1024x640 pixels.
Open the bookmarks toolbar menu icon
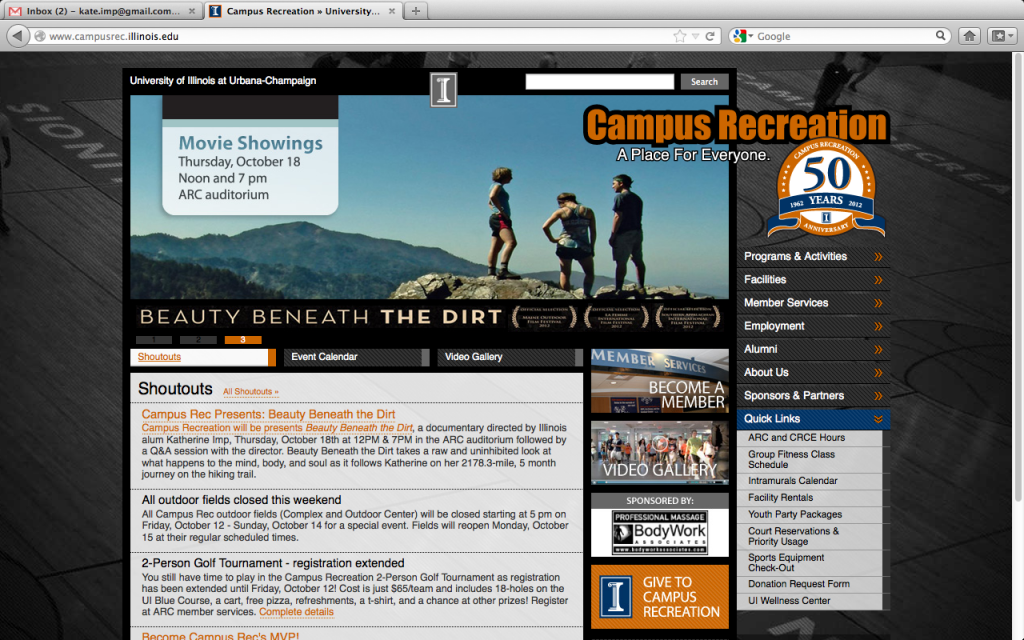(1002, 36)
